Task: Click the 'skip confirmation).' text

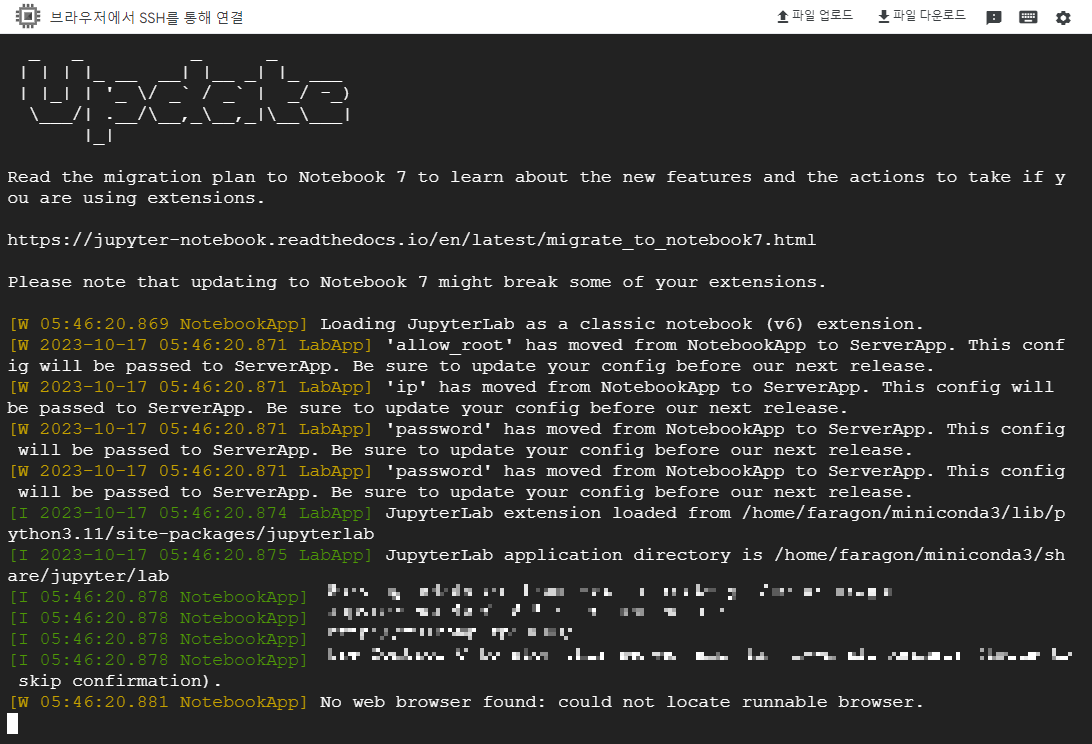Action: (x=120, y=681)
